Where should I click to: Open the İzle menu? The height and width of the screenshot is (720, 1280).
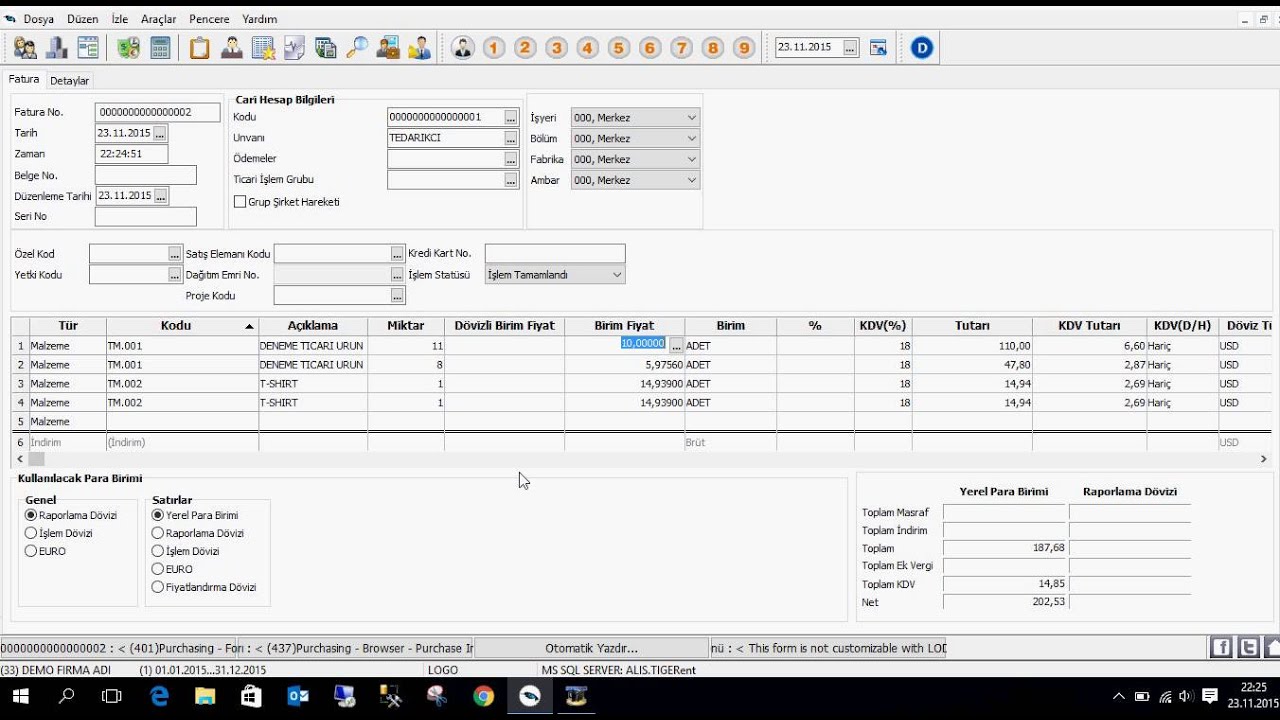pyautogui.click(x=120, y=19)
